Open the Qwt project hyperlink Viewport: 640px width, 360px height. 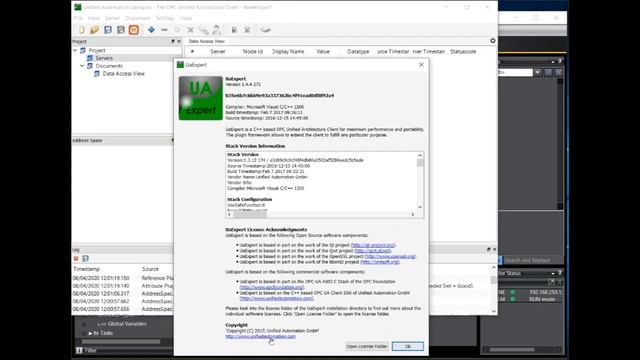pyautogui.click(x=373, y=251)
